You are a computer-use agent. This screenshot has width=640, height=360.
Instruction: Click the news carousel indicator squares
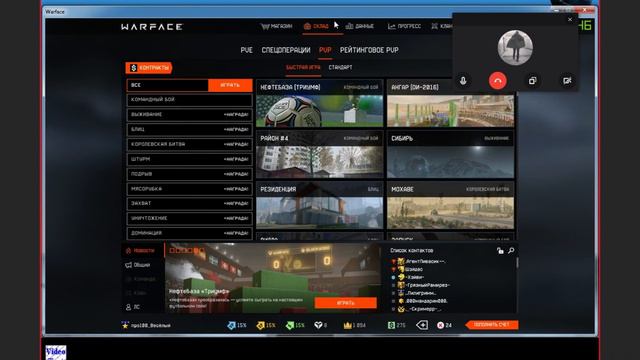point(187,250)
